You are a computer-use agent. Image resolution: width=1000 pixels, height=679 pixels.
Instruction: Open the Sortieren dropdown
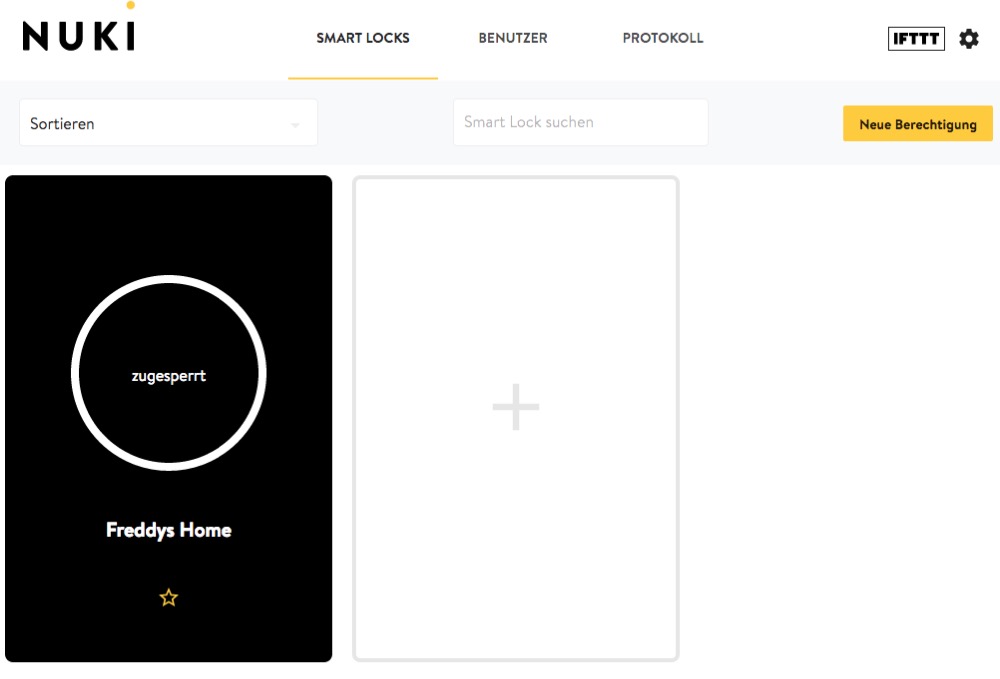pyautogui.click(x=168, y=123)
